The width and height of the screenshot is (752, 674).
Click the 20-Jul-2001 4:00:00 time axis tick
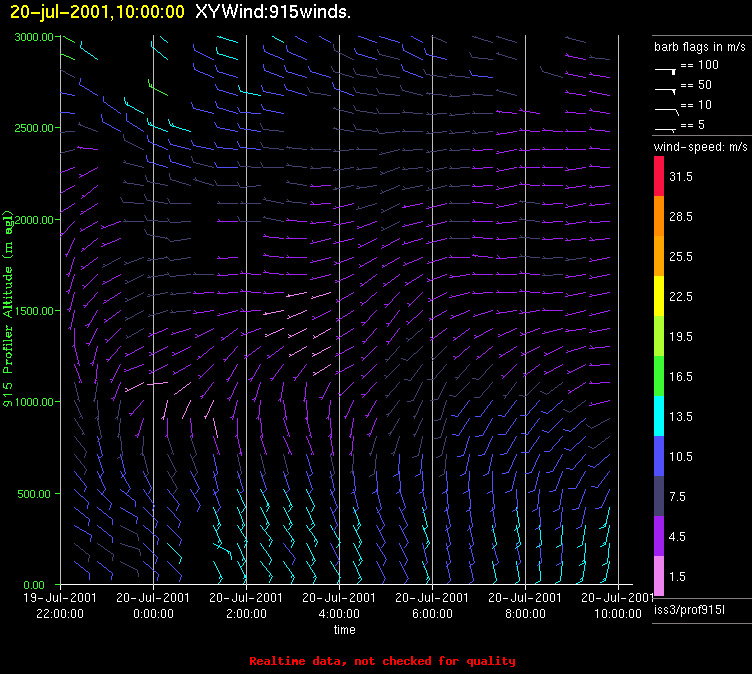click(x=340, y=605)
